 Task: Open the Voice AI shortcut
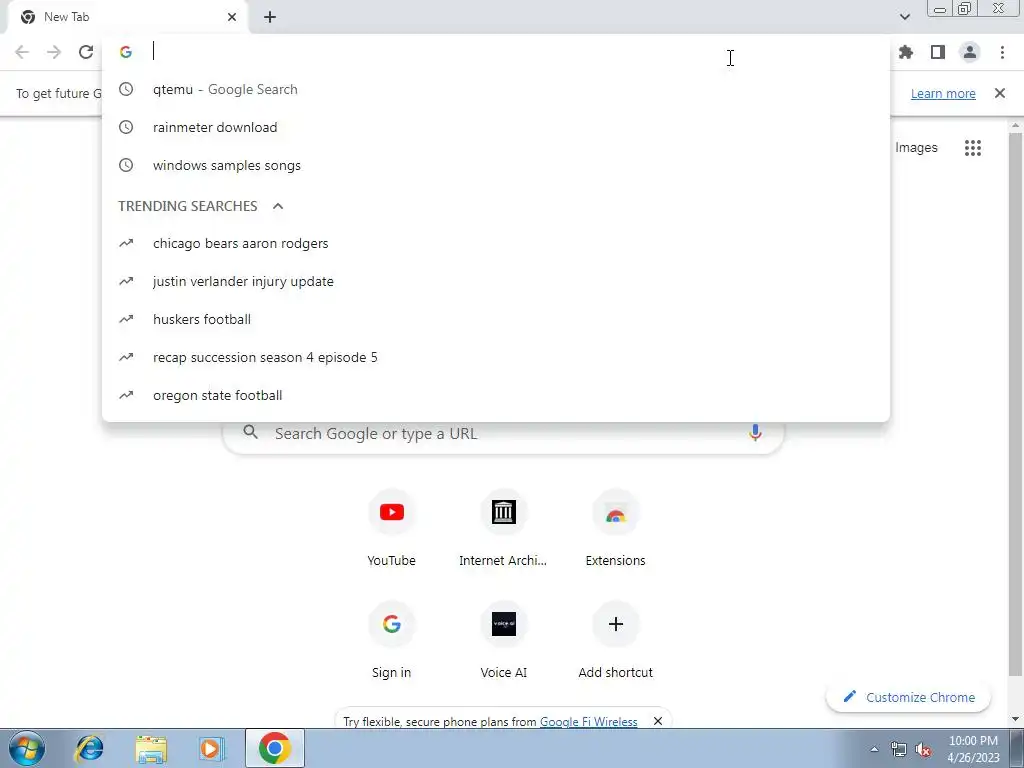503,641
